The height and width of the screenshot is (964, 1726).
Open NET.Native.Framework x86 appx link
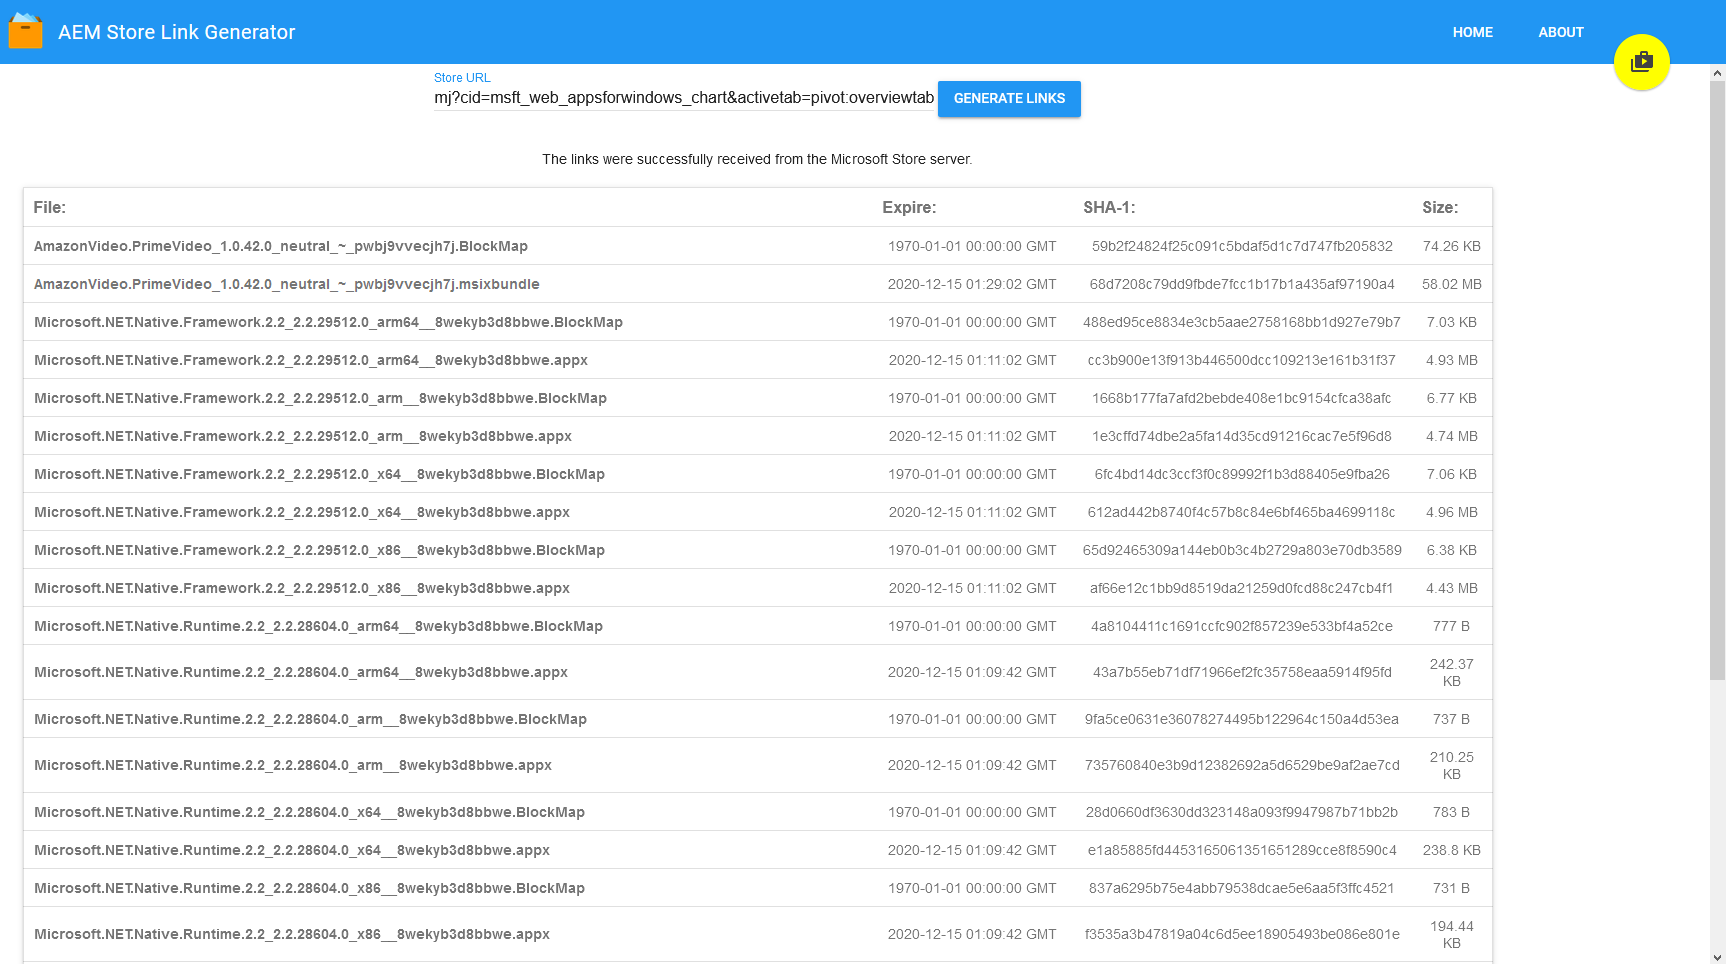[x=302, y=588]
